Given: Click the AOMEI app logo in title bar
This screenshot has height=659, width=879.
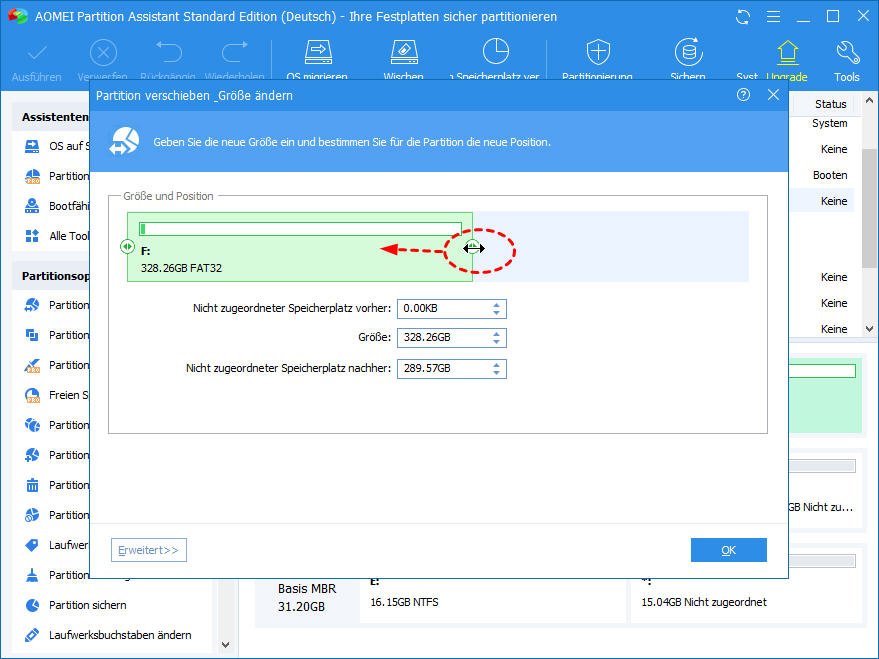Looking at the screenshot, I should (x=17, y=15).
